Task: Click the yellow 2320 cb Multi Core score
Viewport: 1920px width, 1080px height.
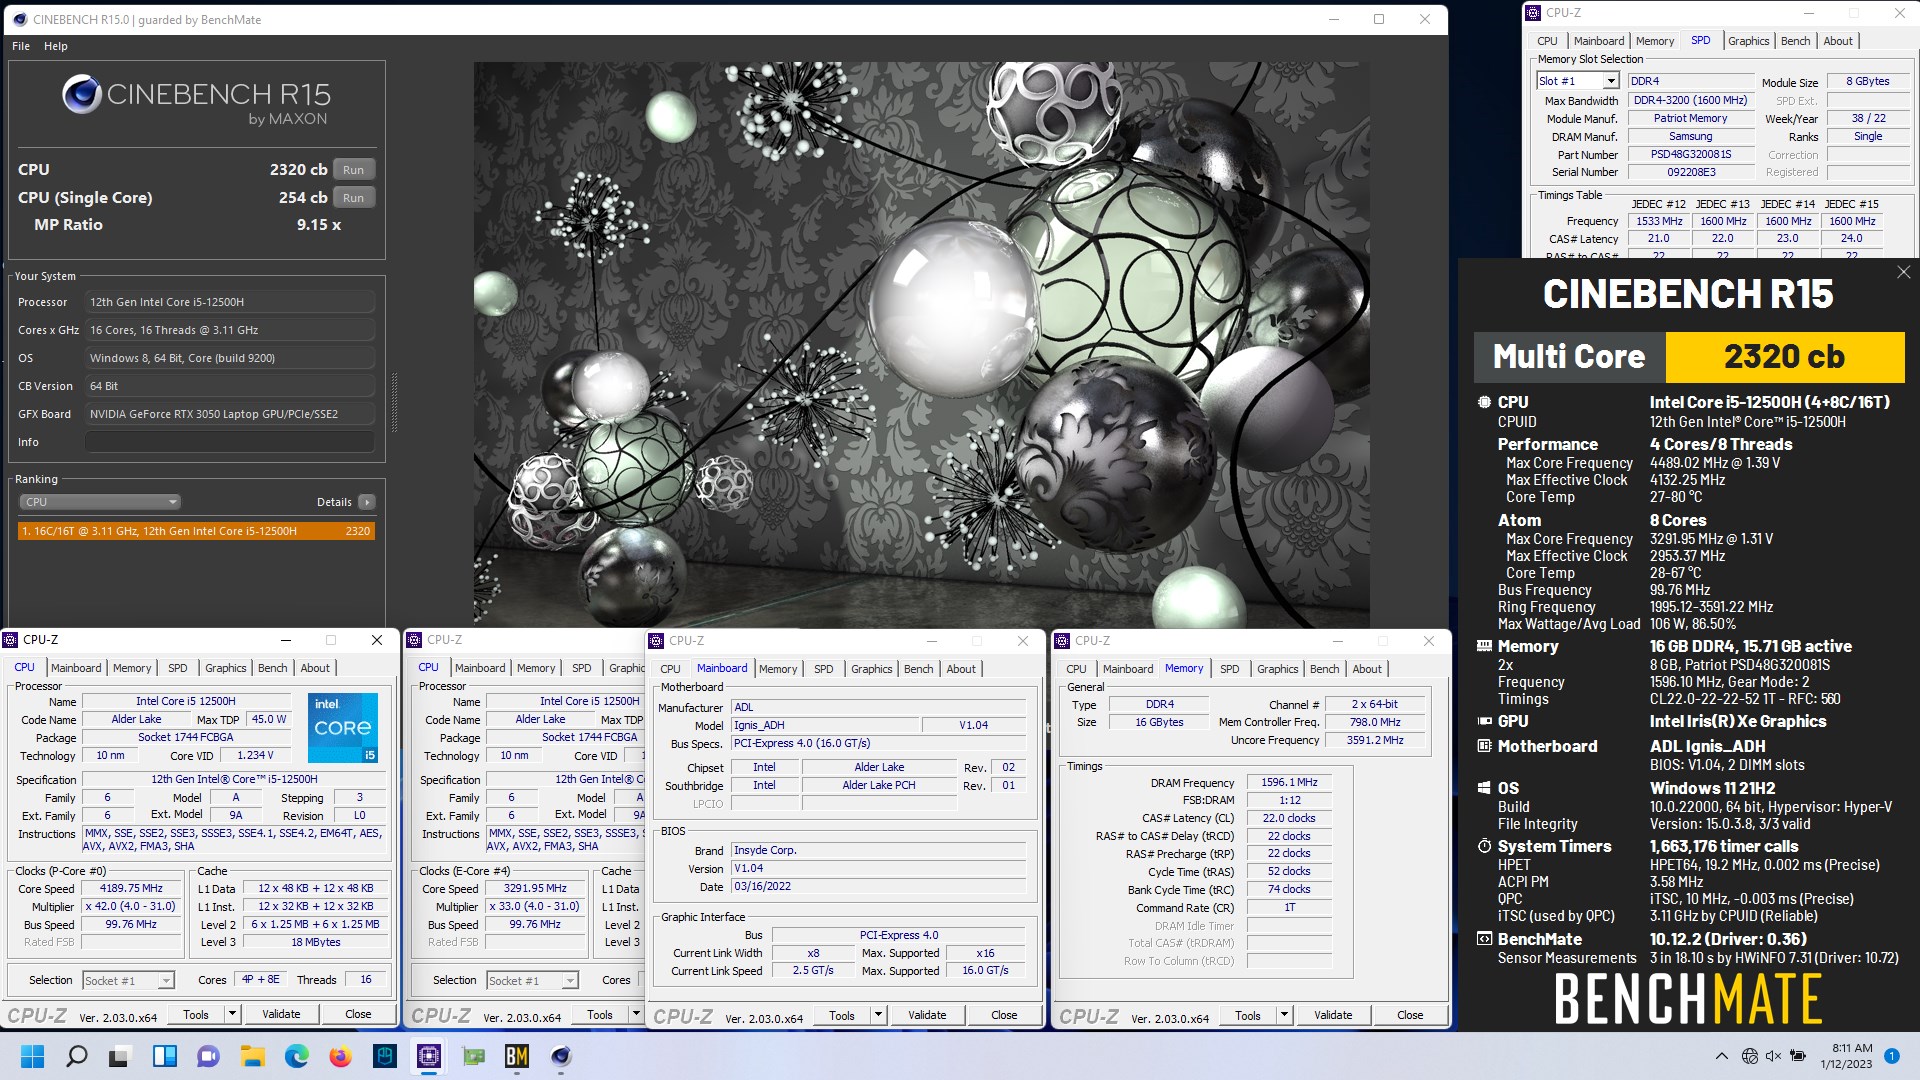Action: coord(1784,357)
